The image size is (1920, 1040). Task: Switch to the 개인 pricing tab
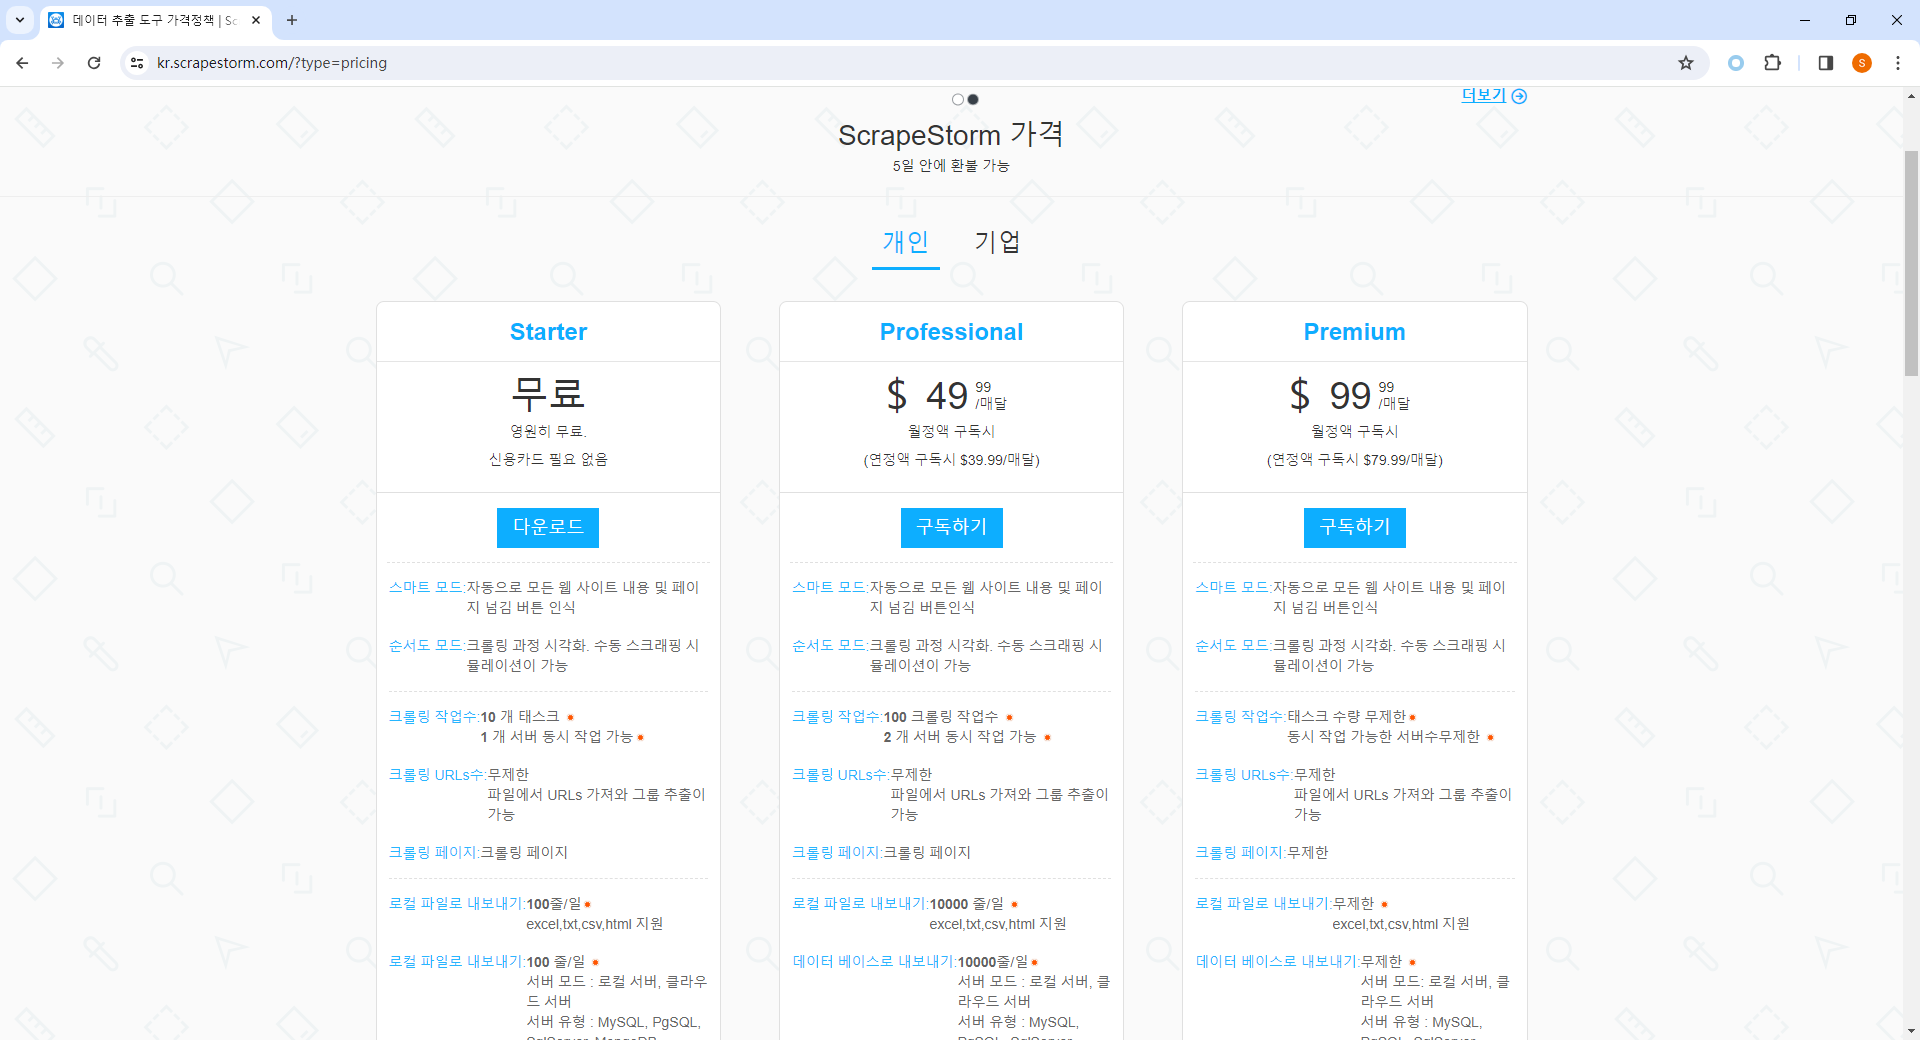[906, 242]
